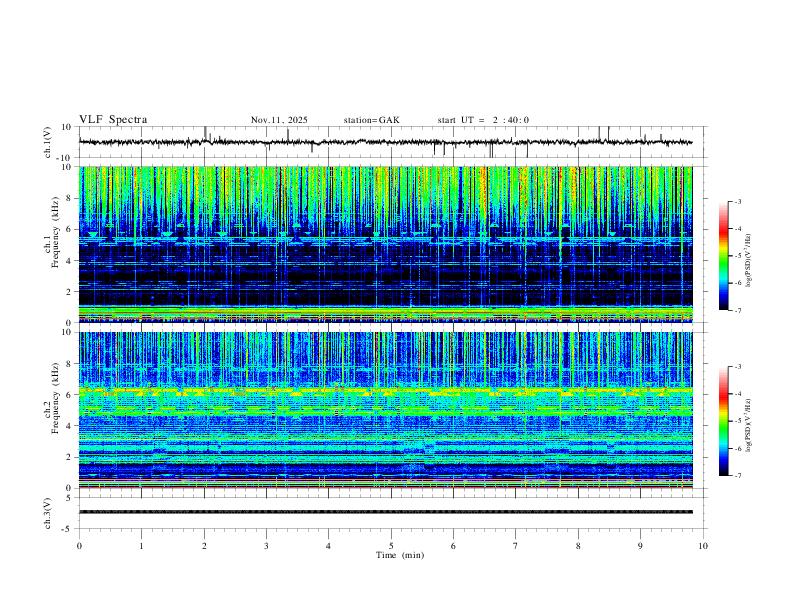This screenshot has height=612, width=792.
Task: Select the "ch.1(V)" axis label
Action: point(48,142)
